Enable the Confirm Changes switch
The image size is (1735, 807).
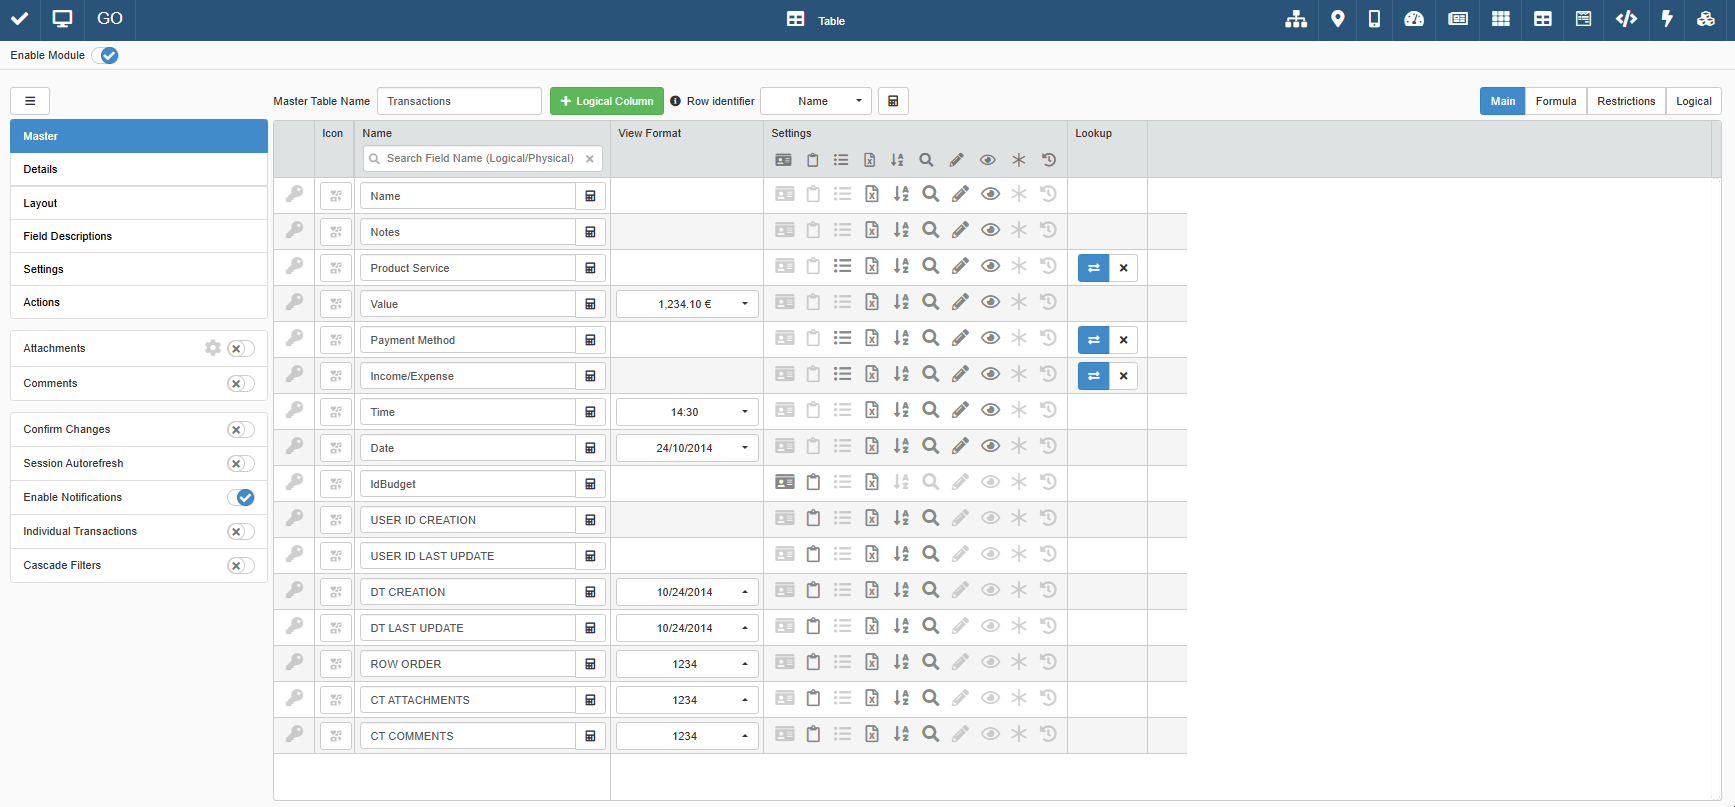240,429
